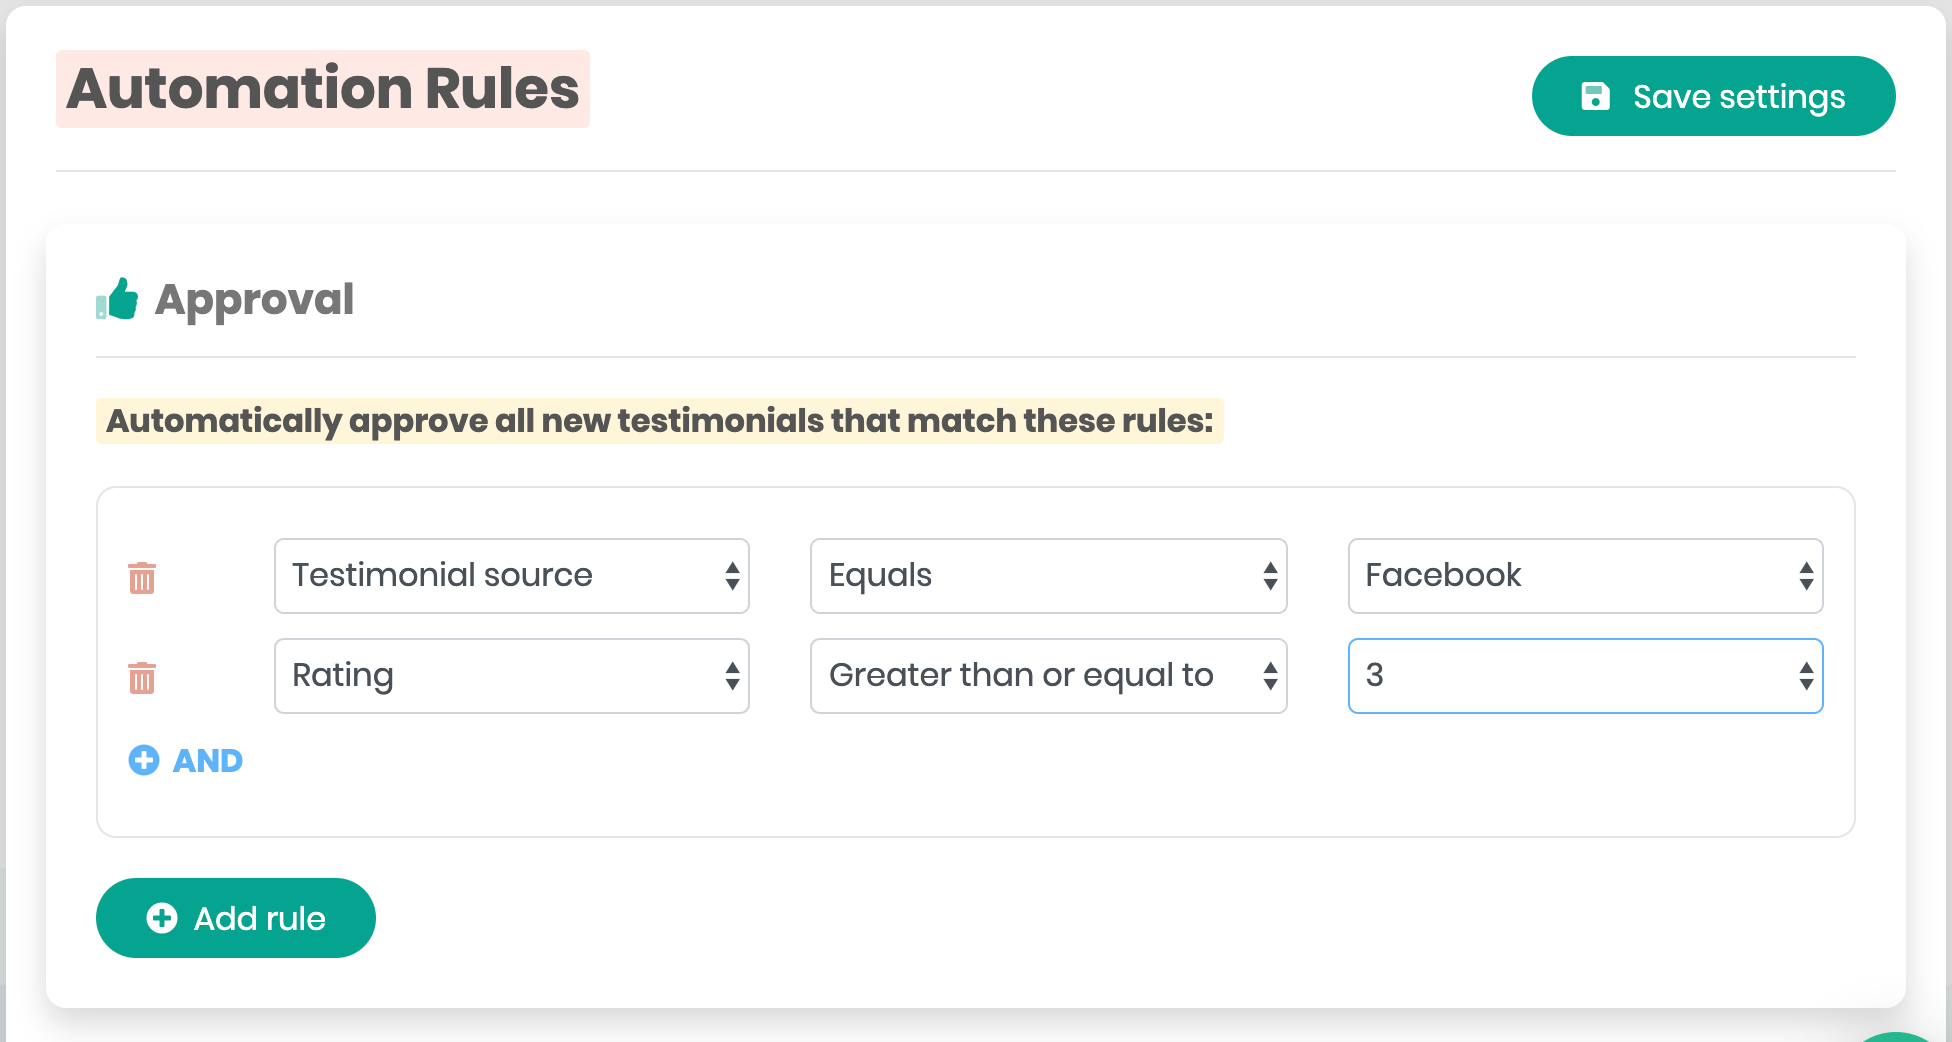
Task: Remove the Rating rule using trash icon
Action: pyautogui.click(x=142, y=677)
